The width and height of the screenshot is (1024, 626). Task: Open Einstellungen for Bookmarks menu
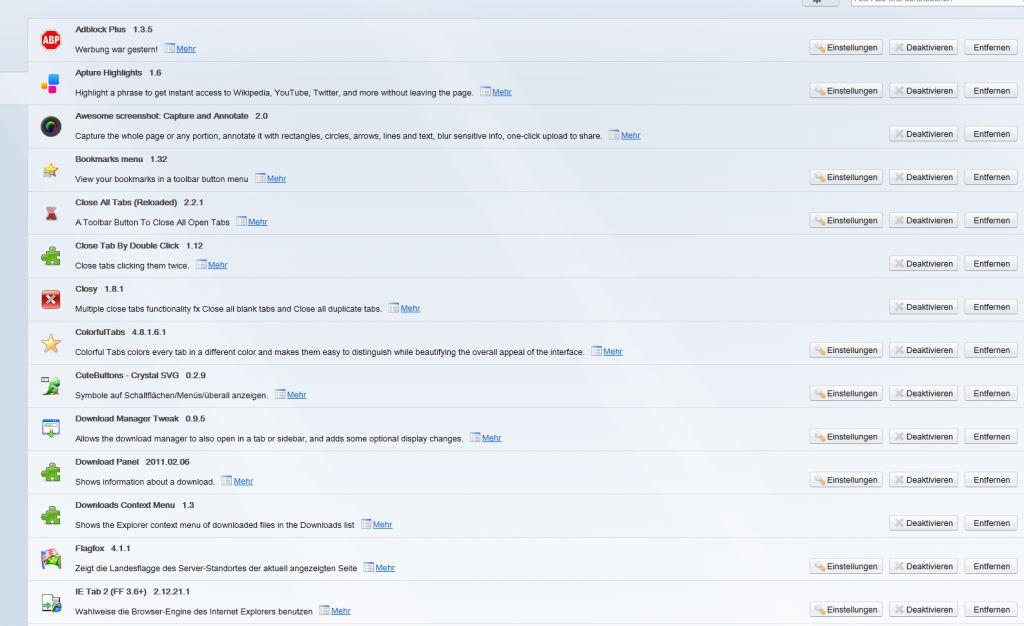[x=846, y=178]
